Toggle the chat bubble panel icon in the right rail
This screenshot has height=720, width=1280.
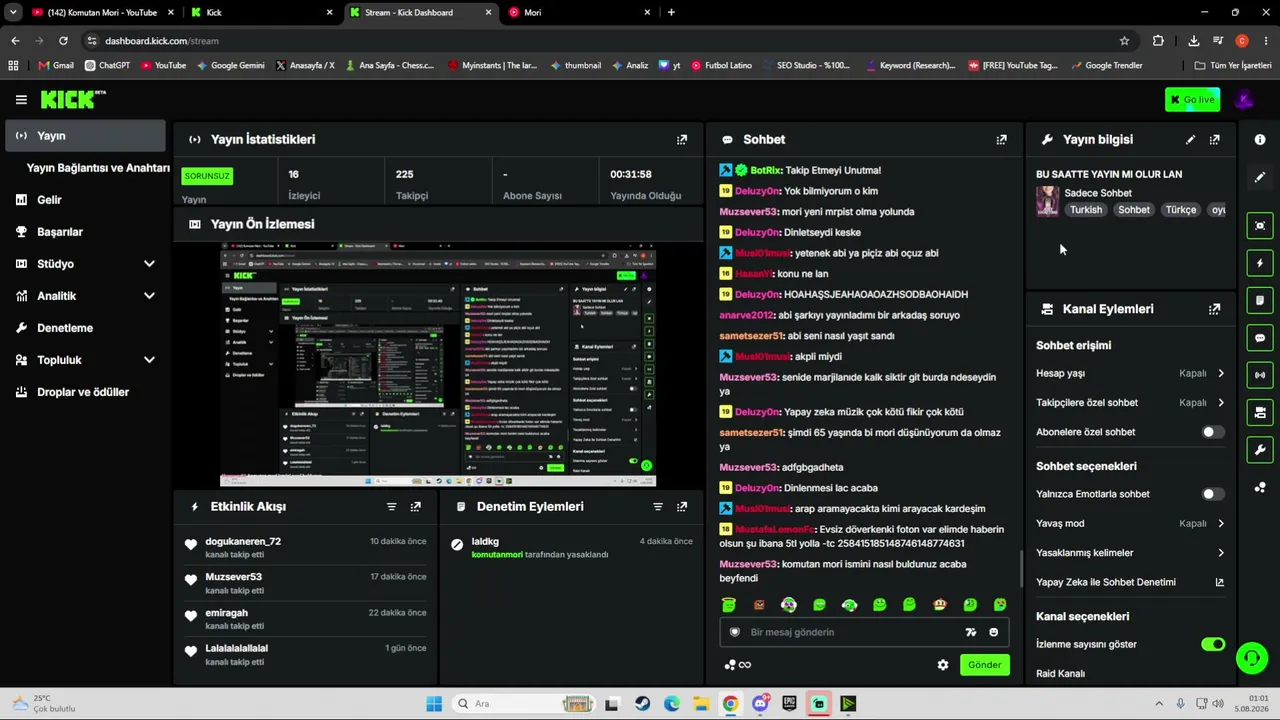coord(1260,338)
